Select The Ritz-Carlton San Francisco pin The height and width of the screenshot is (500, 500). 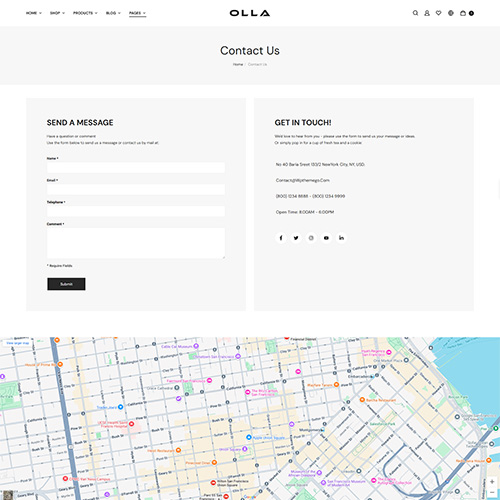coord(248,392)
